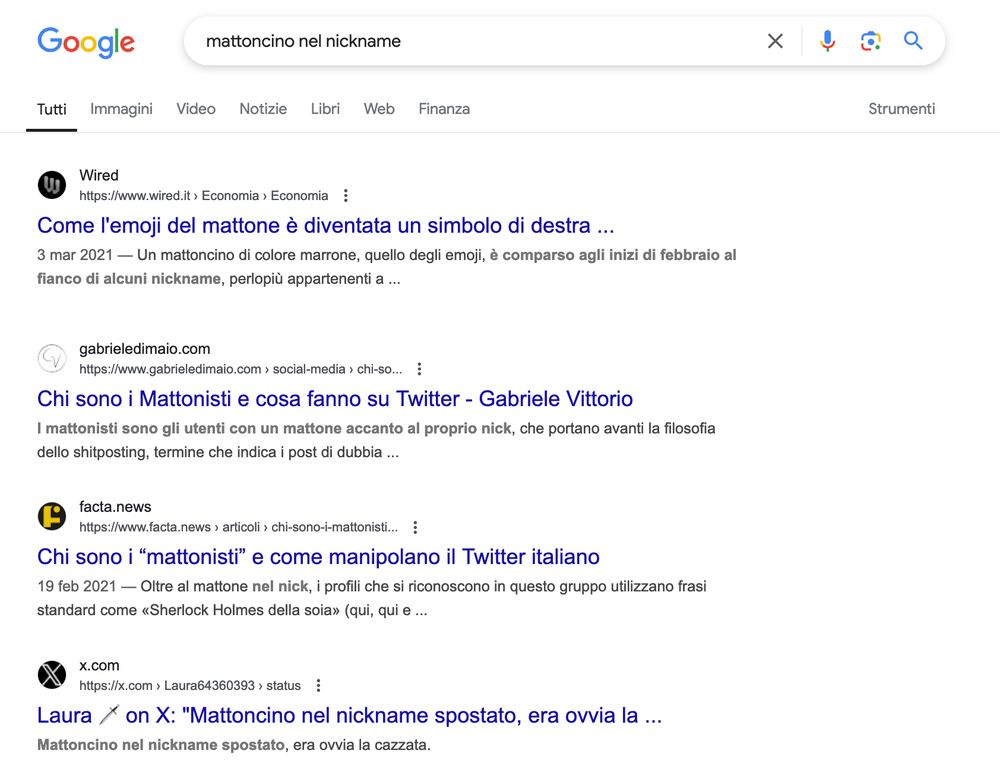Open the Libri tab
This screenshot has width=1000, height=779.
(x=325, y=109)
